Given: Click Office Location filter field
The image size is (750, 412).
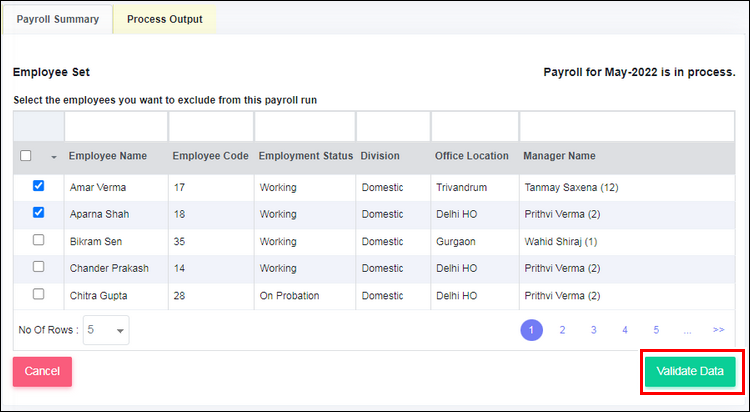Looking at the screenshot, I should click(475, 127).
